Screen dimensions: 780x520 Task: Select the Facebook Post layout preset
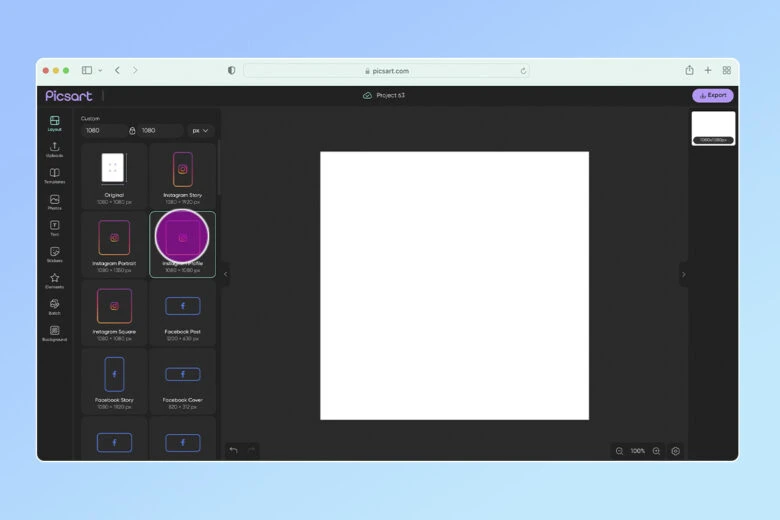[x=182, y=312]
